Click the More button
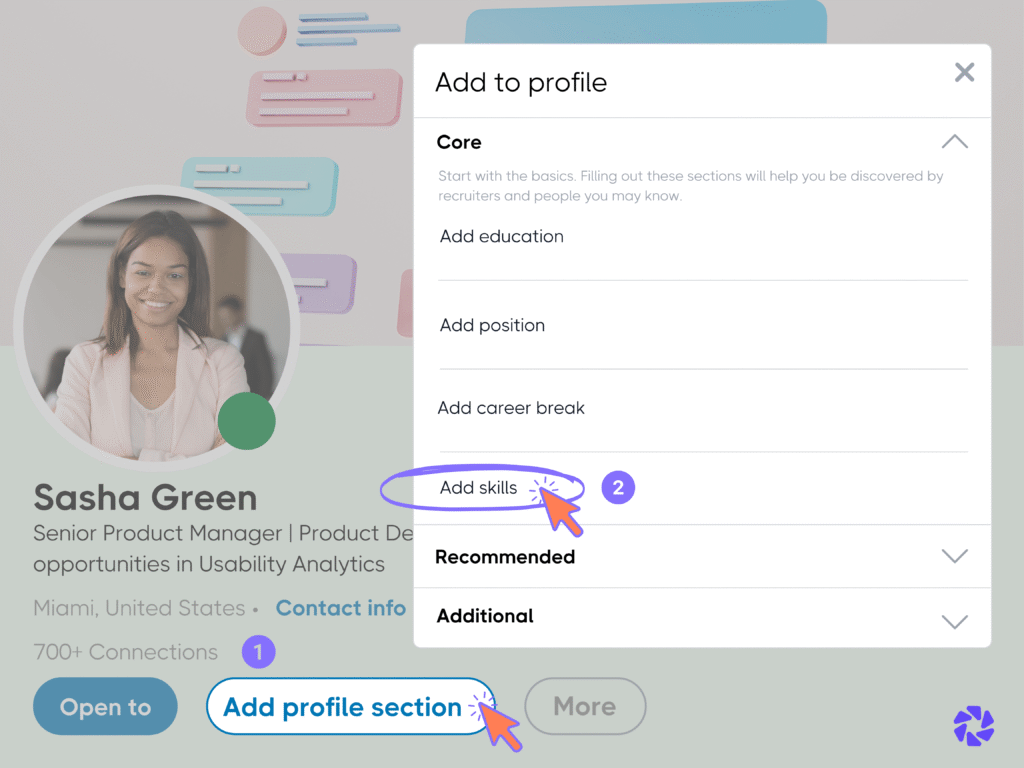This screenshot has width=1024, height=768. [x=585, y=706]
